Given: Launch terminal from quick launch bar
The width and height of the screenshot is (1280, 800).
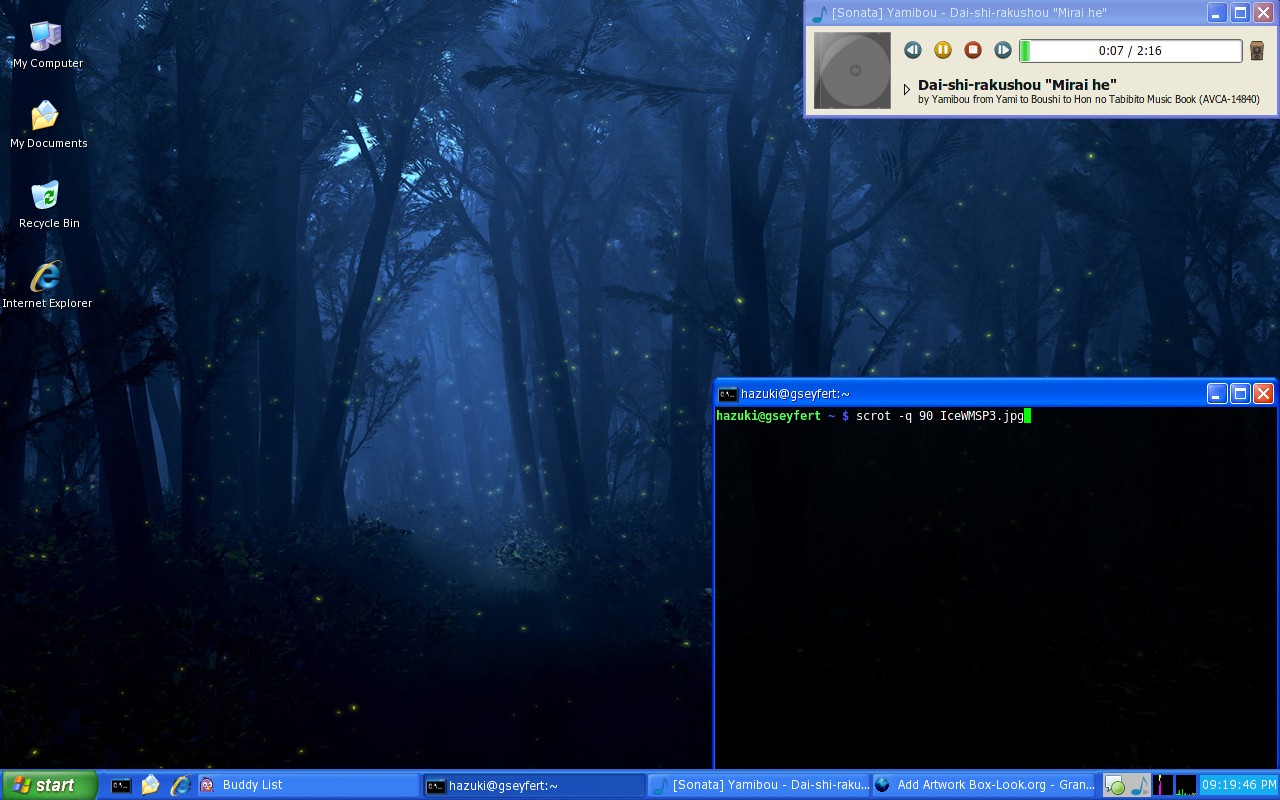Looking at the screenshot, I should click(121, 785).
